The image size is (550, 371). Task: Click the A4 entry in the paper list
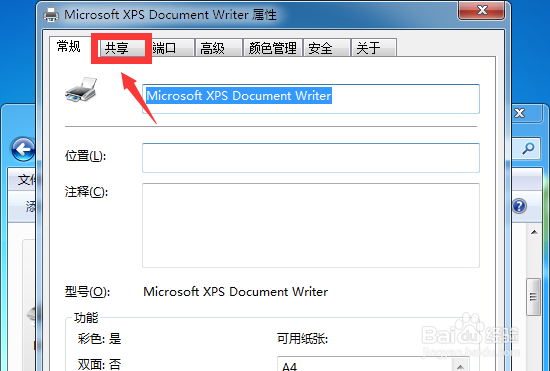290,366
